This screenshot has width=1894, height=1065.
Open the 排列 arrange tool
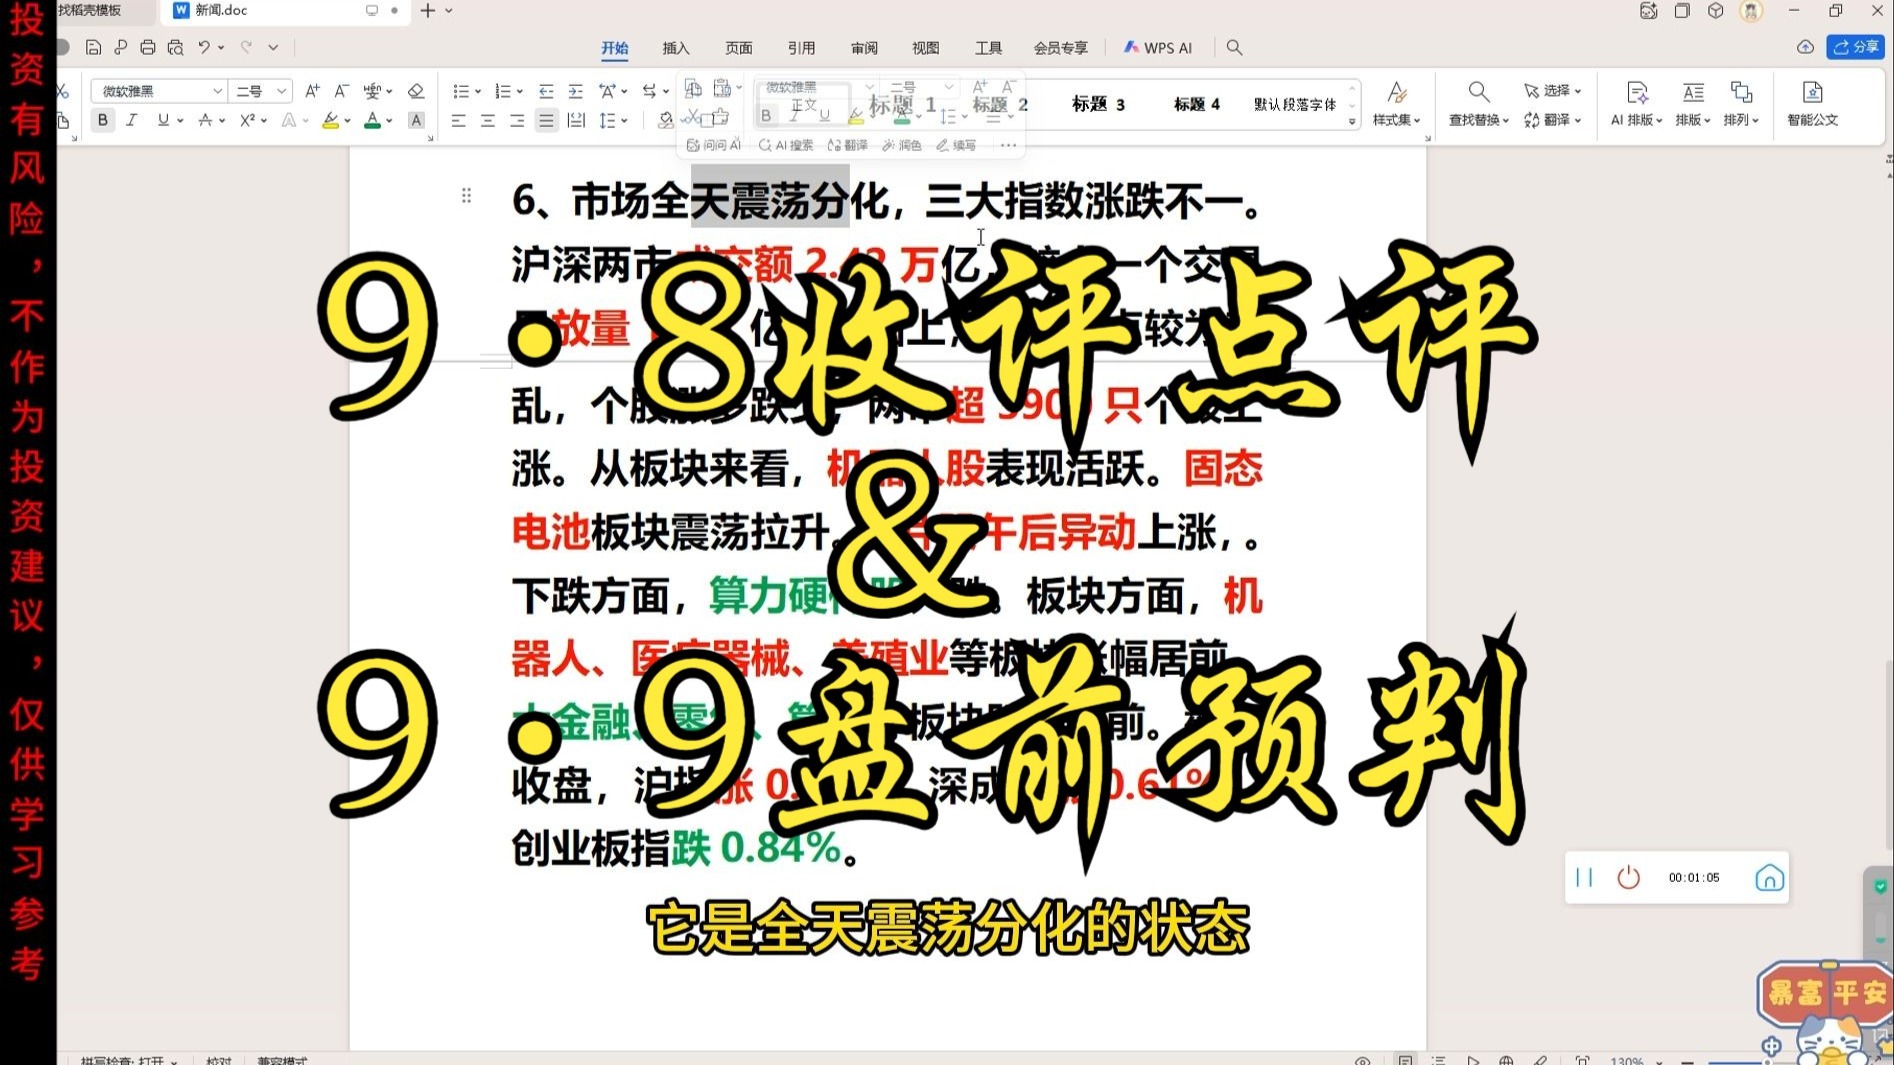1741,104
